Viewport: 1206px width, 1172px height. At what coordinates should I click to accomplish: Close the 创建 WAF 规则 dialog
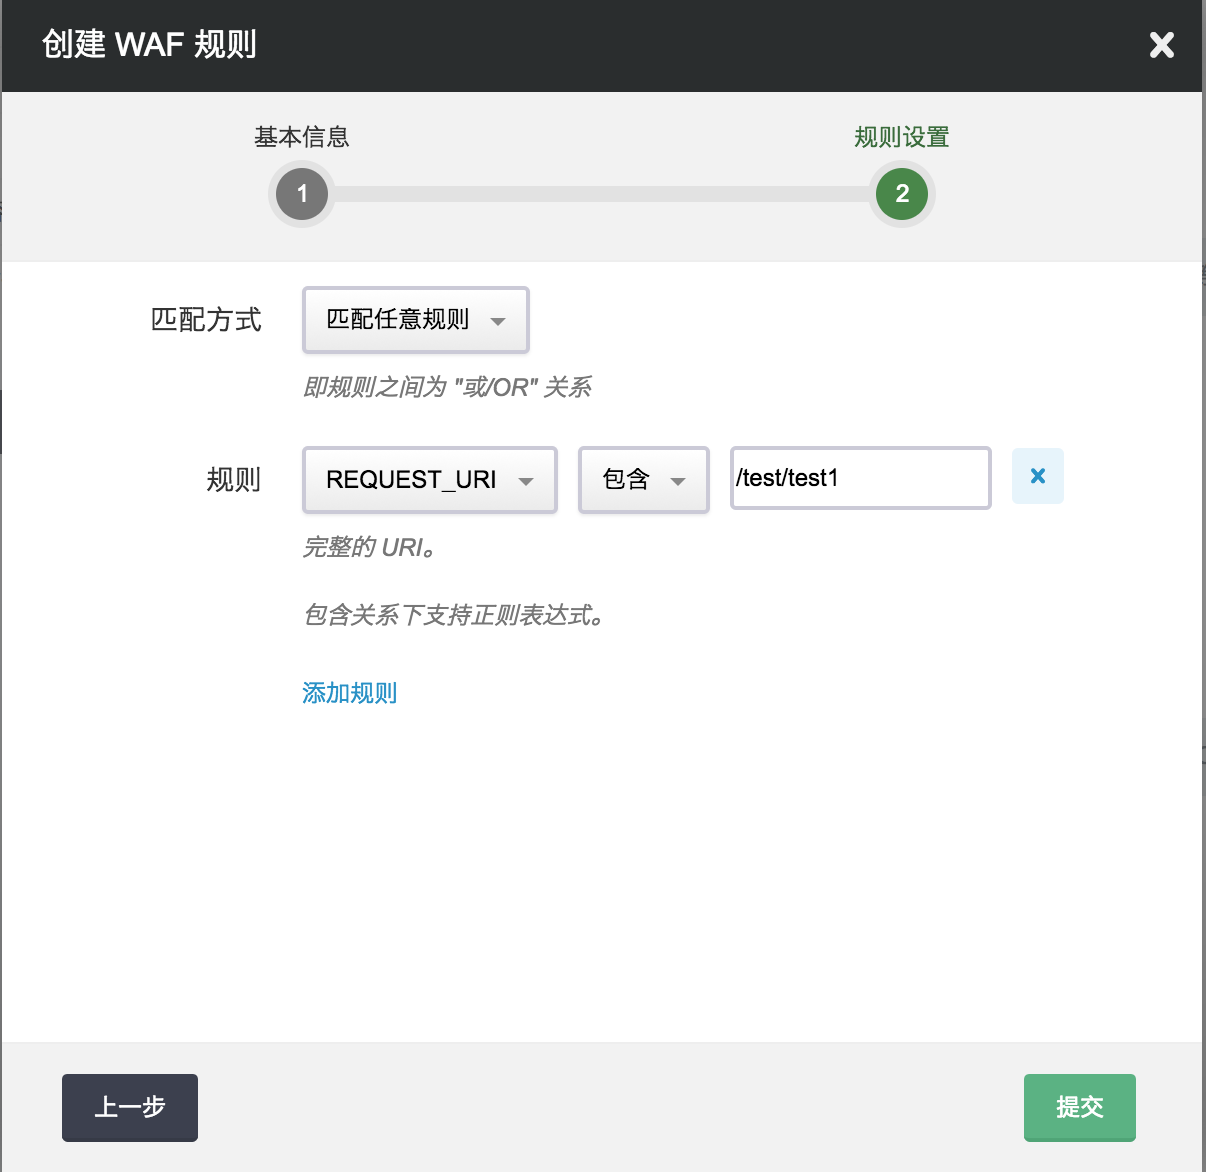(1161, 45)
